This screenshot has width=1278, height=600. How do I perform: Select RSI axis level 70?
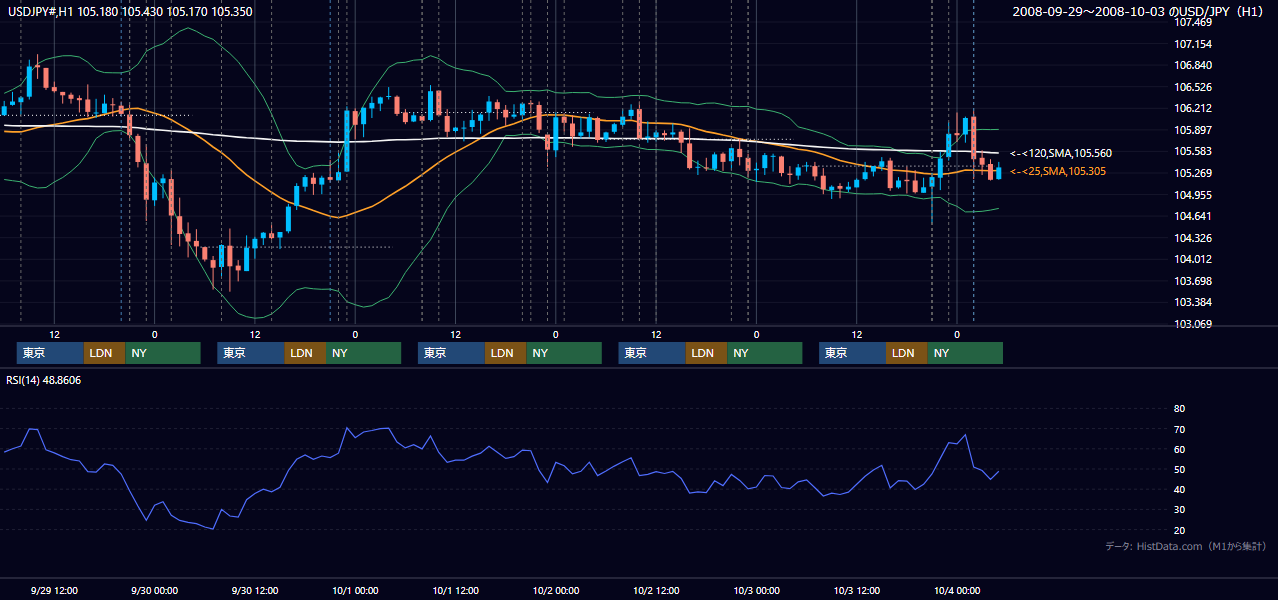1179,429
